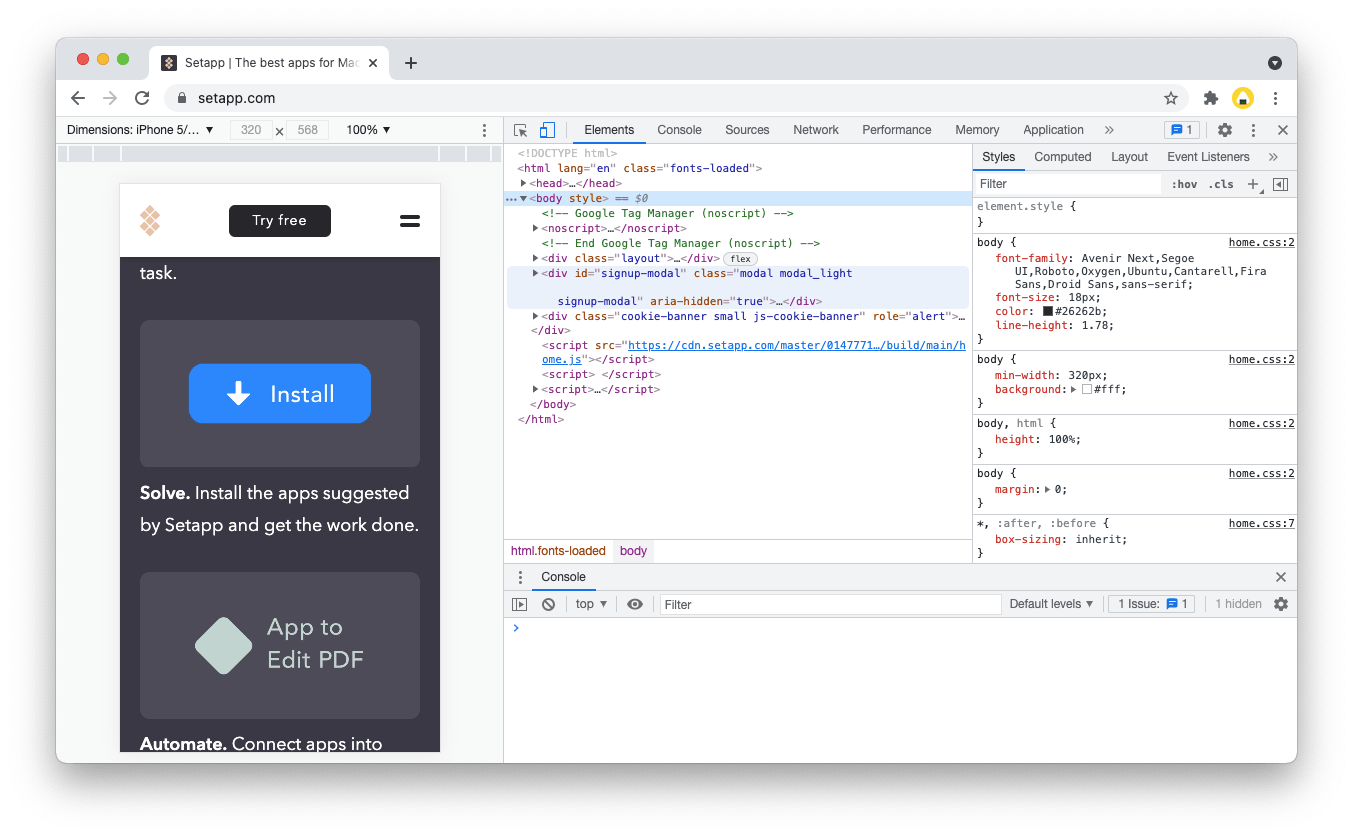Expand the div class layout node
The height and width of the screenshot is (837, 1353).
(536, 258)
